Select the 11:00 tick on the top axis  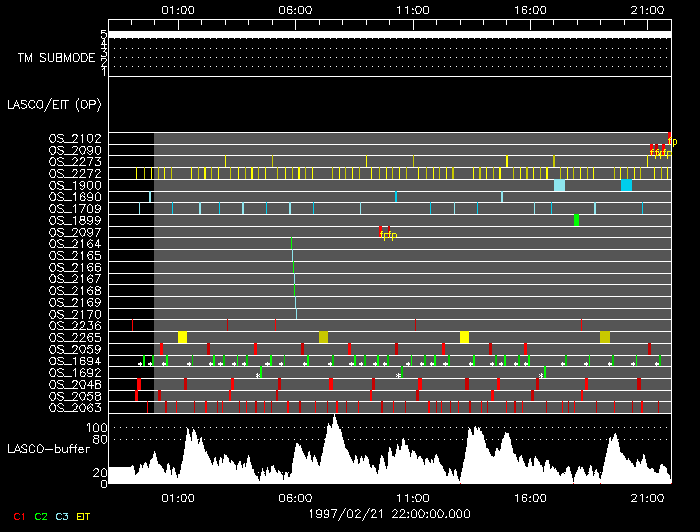click(x=413, y=9)
